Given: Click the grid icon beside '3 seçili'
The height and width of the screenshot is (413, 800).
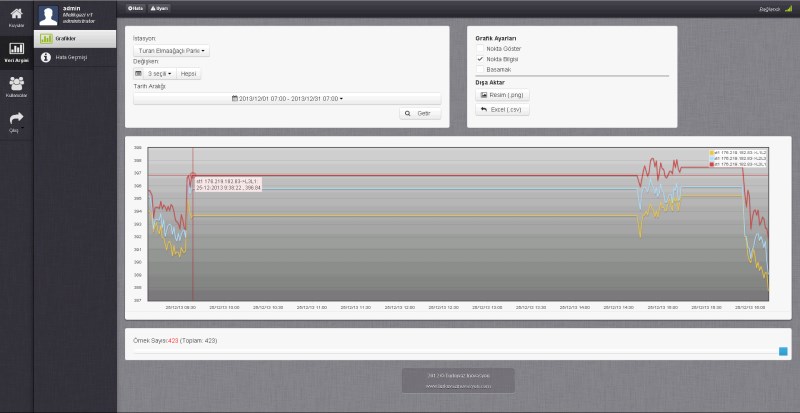Looking at the screenshot, I should click(140, 74).
